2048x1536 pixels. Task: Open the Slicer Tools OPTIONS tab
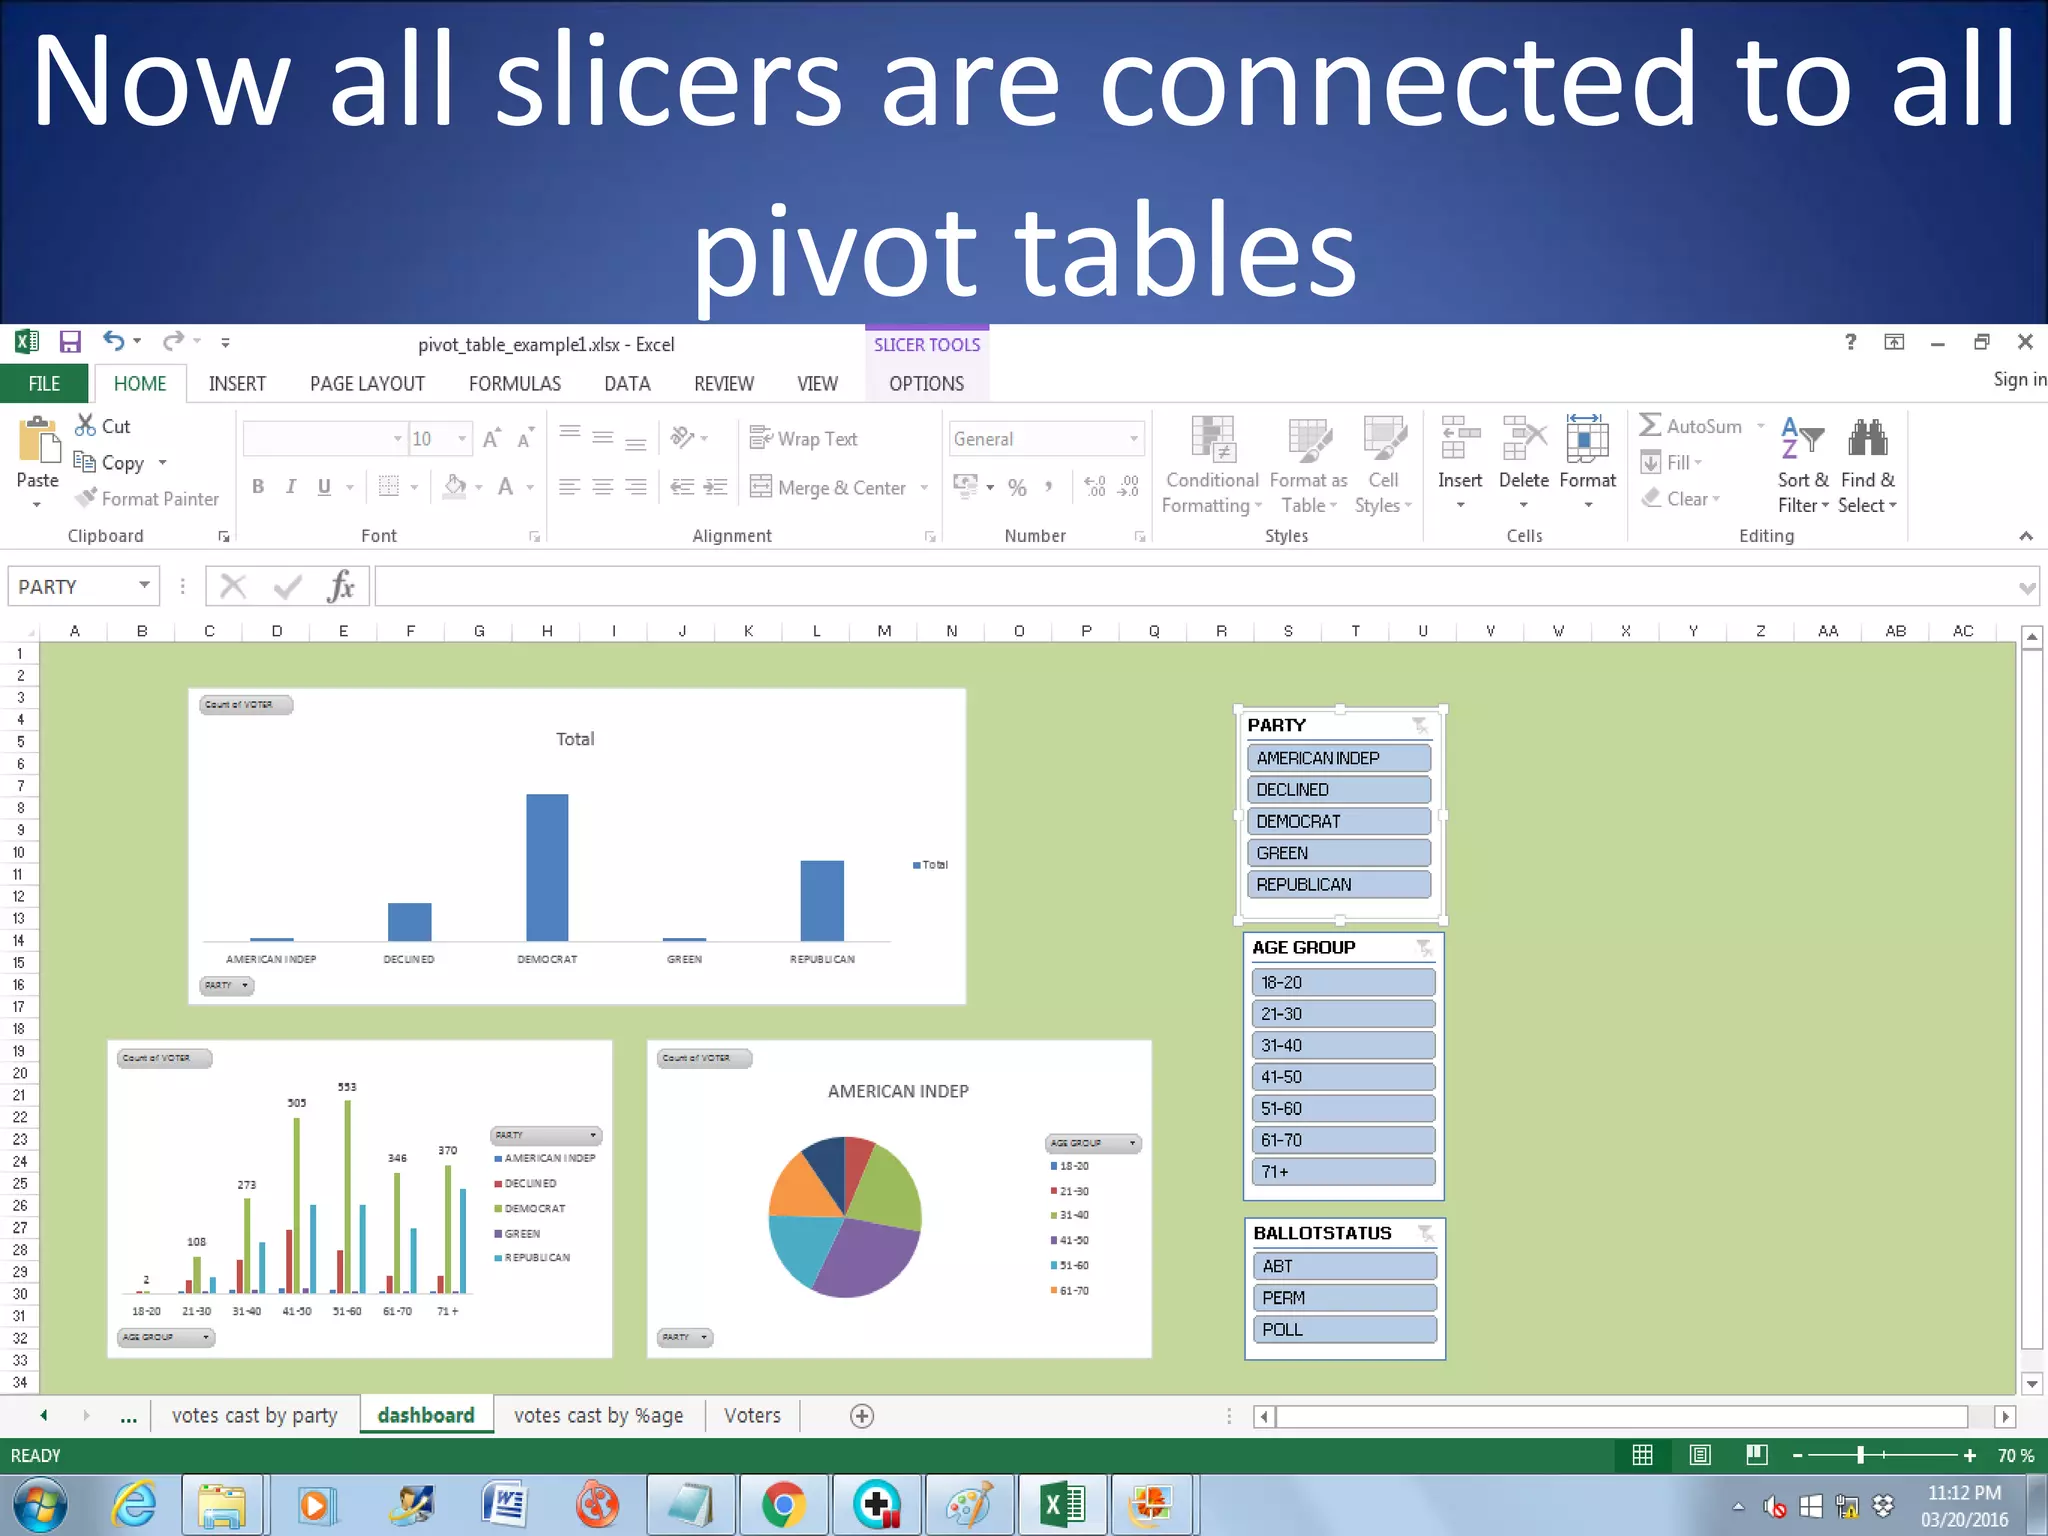926,383
